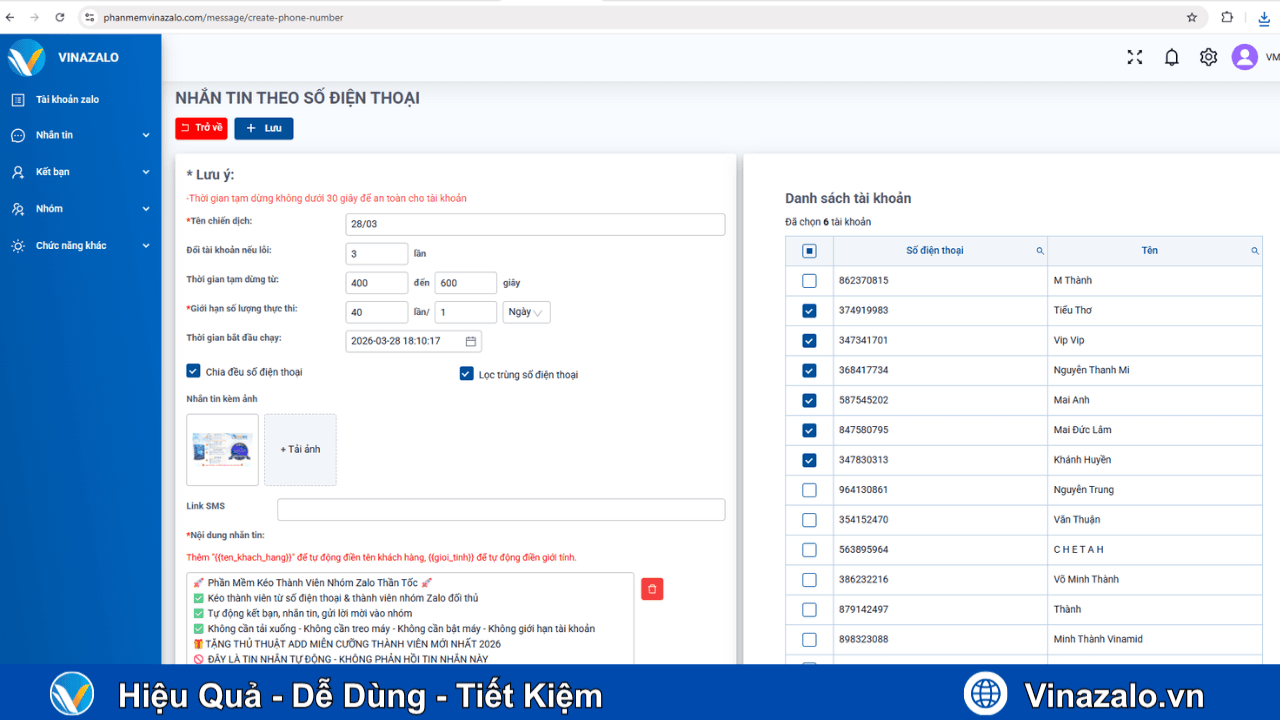Open the notification bell

point(1171,57)
